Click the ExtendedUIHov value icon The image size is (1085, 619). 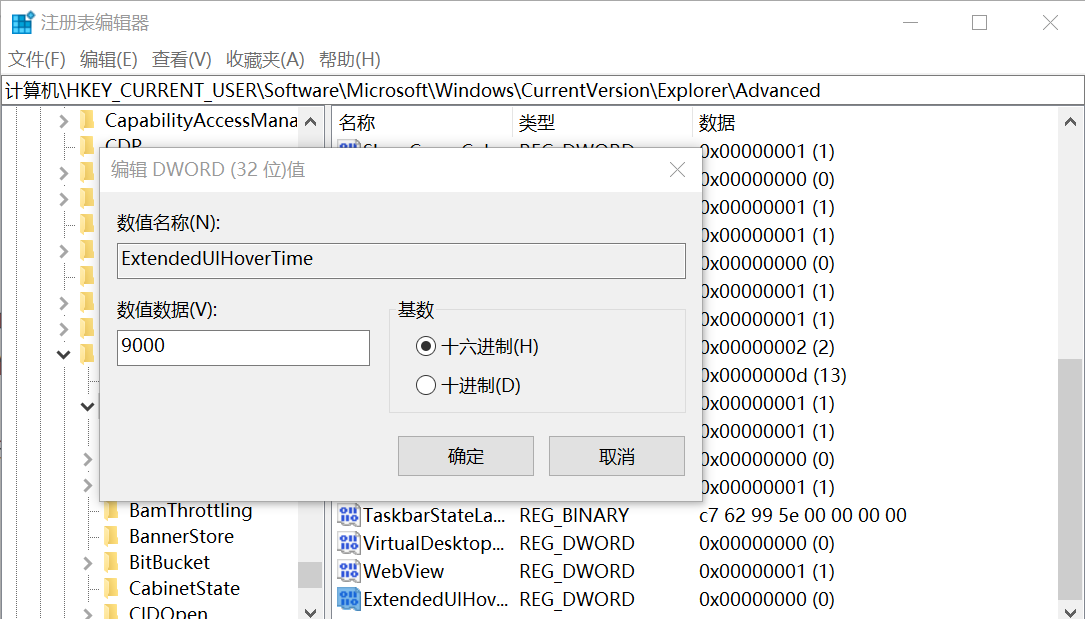[347, 599]
